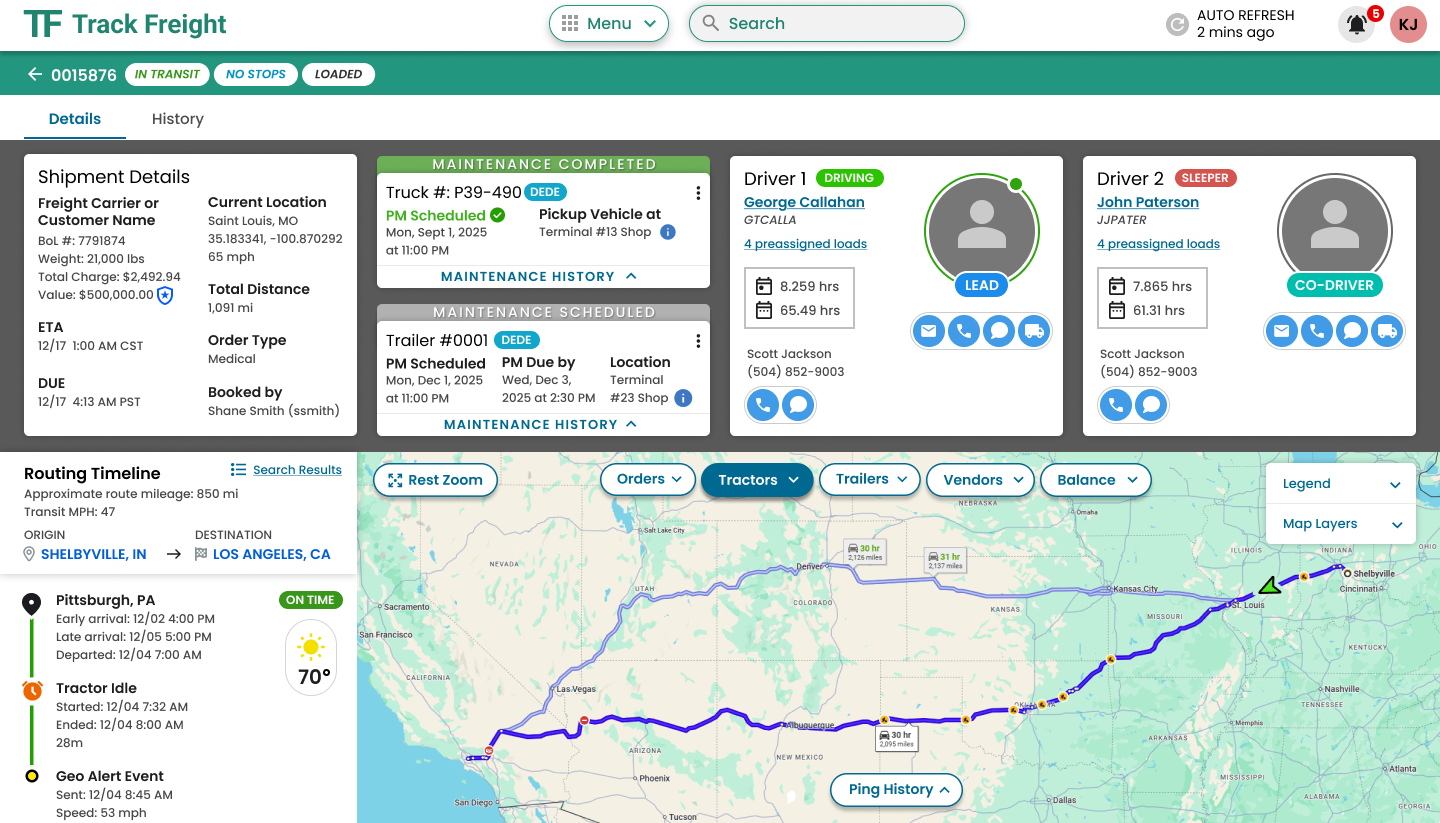
Task: Expand the Map Layers dropdown
Action: (1340, 523)
